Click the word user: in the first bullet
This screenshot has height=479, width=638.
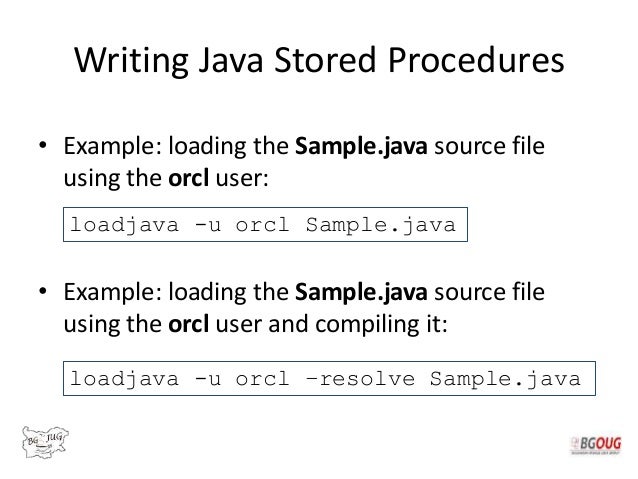[242, 179]
